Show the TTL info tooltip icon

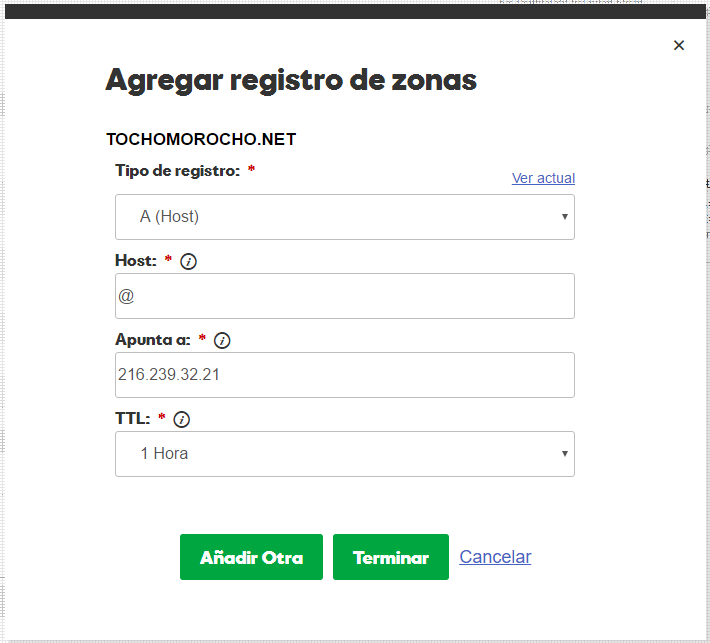point(182,420)
